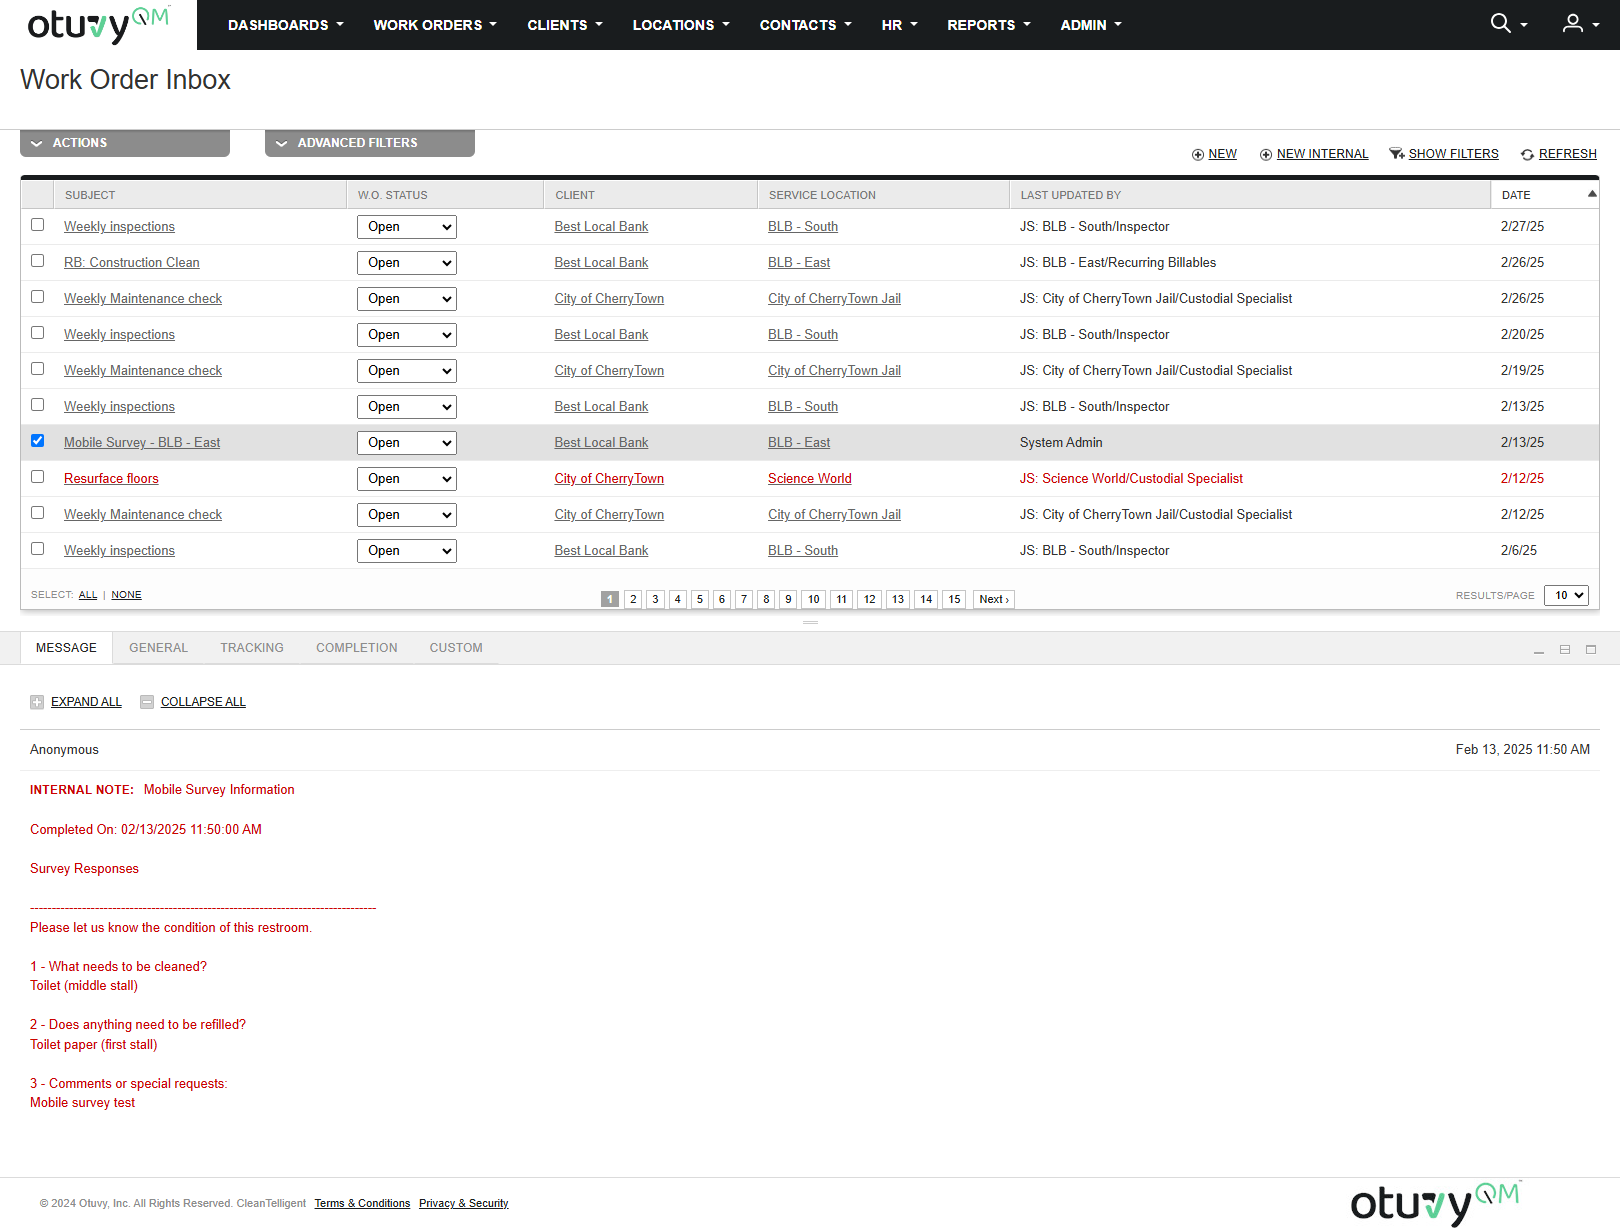1620x1228 pixels.
Task: Uncheck the Mobile Survey - BLB - East checkbox
Action: pyautogui.click(x=38, y=441)
